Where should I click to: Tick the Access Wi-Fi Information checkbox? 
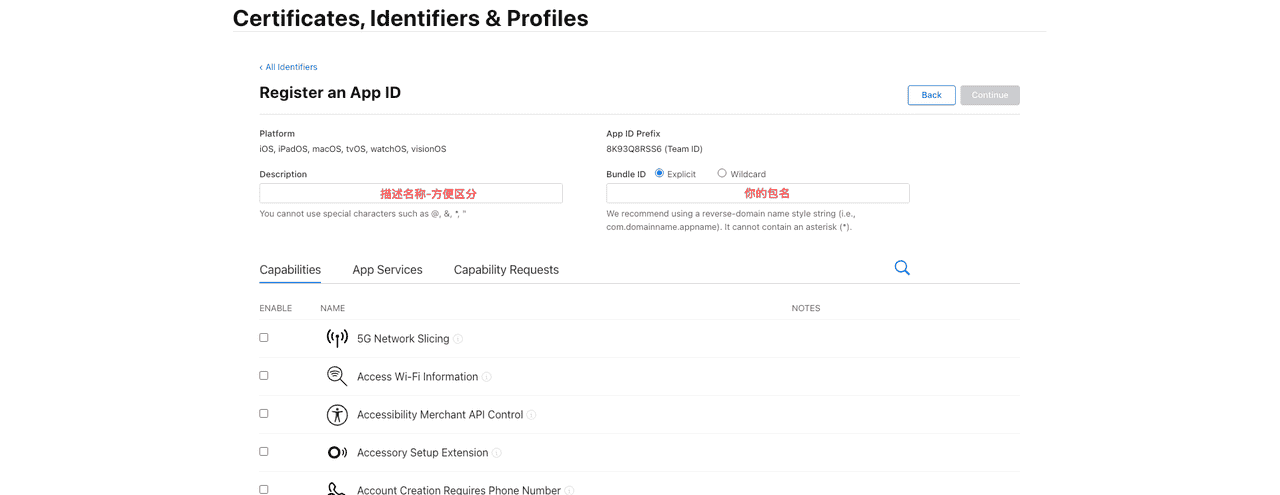pos(264,376)
